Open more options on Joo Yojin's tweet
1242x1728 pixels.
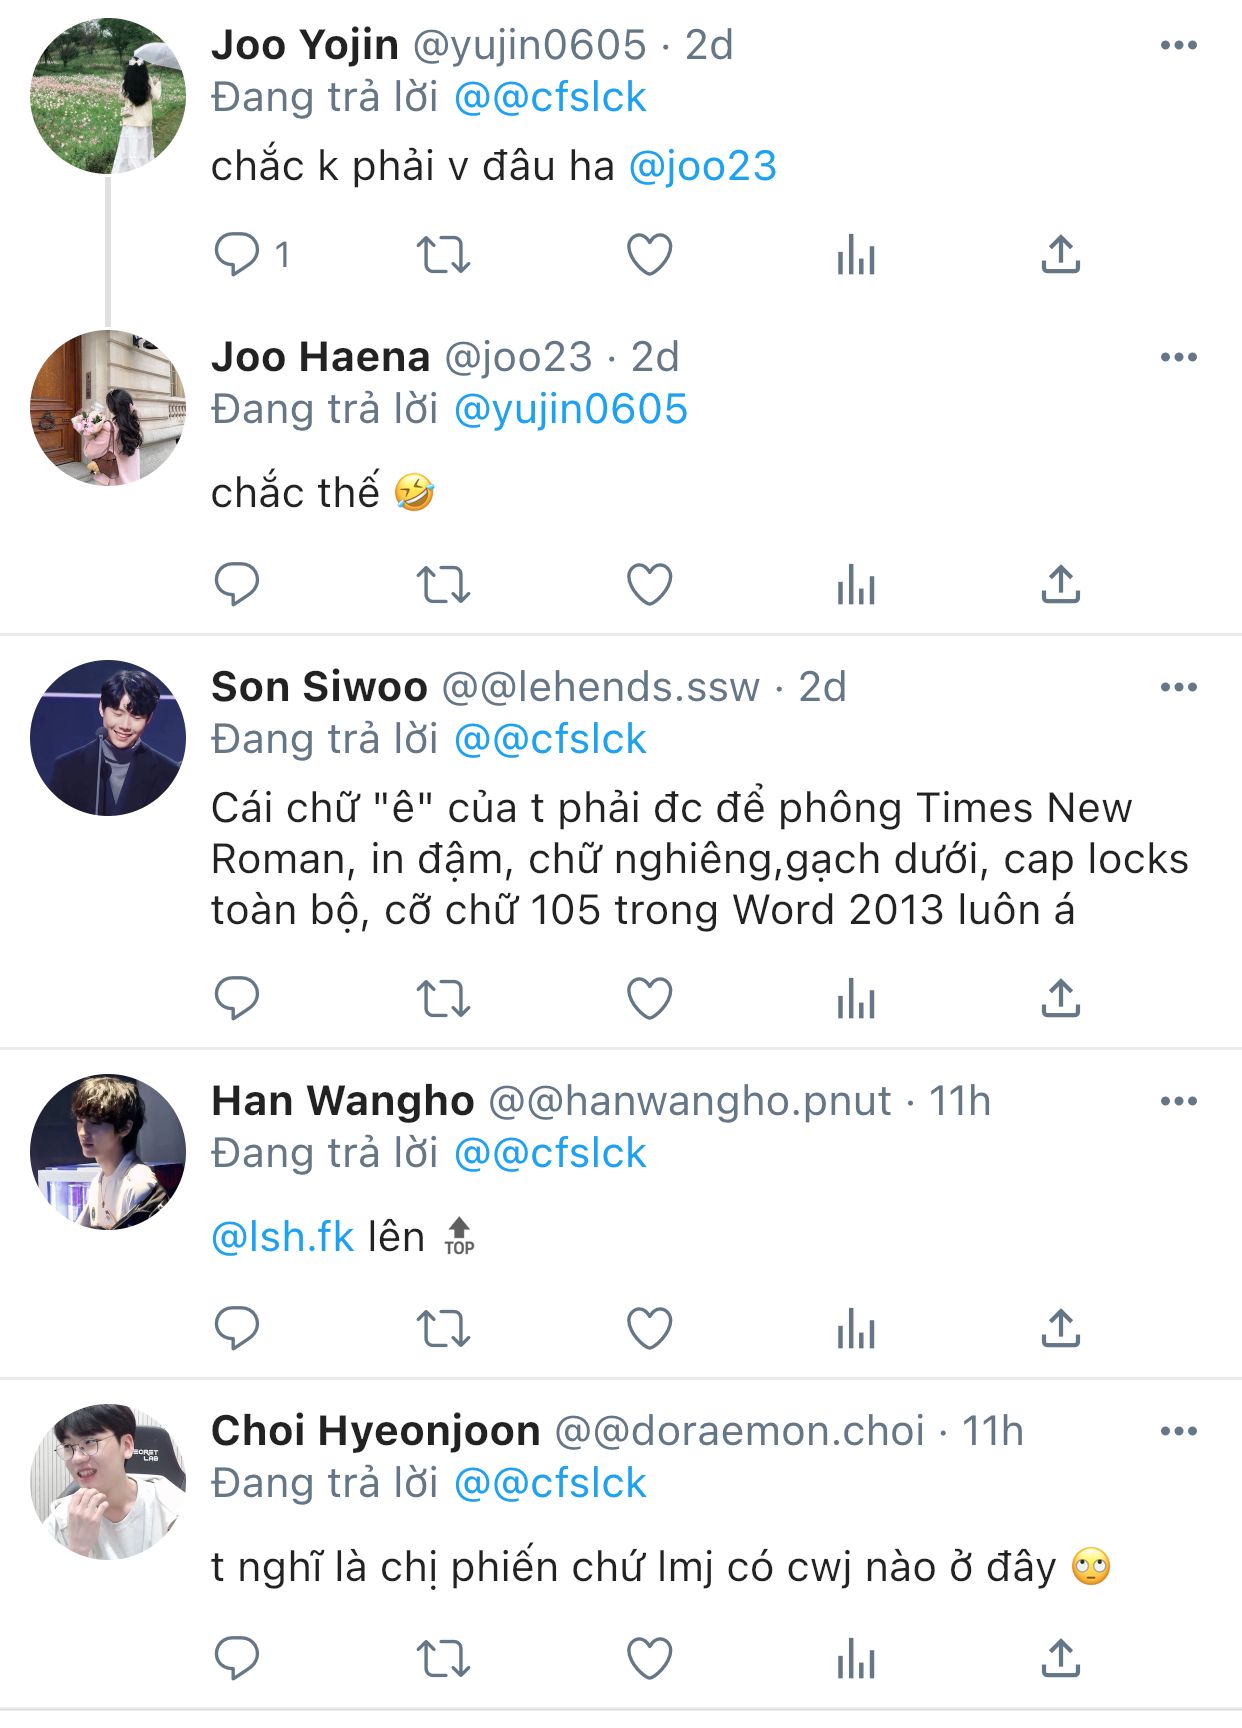coord(1178,45)
